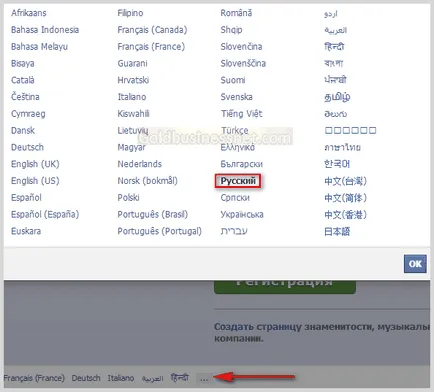
Task: Choose Dansk language
Action: click(x=23, y=130)
